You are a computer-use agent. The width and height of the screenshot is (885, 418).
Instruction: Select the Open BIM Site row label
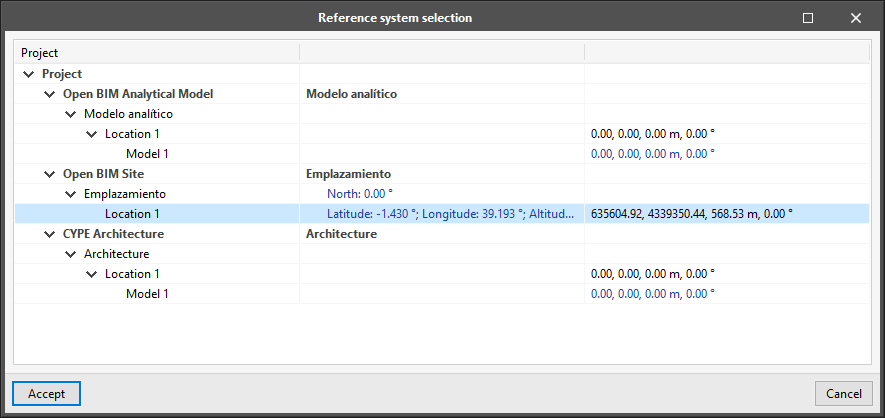103,174
